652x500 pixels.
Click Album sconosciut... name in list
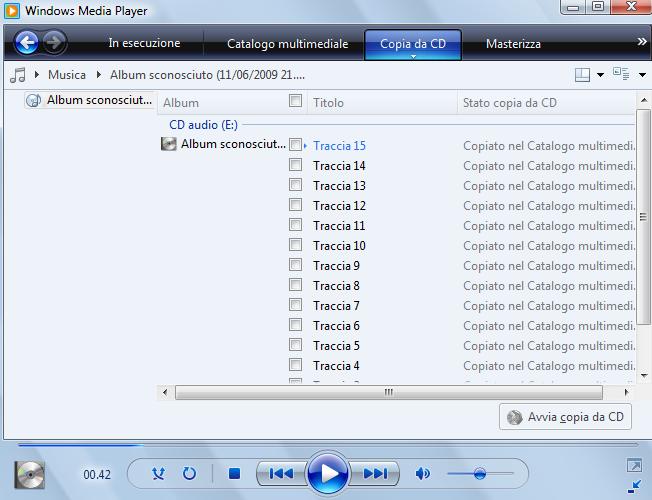[233, 144]
